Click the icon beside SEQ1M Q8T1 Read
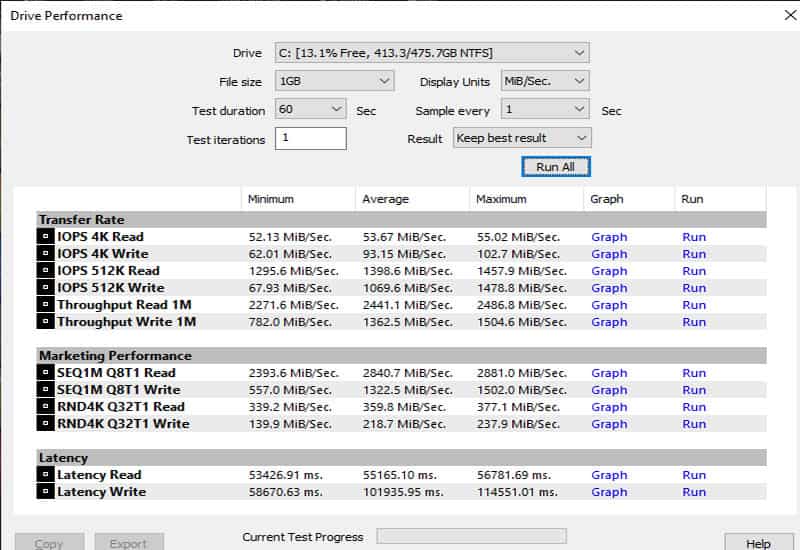 [x=45, y=372]
